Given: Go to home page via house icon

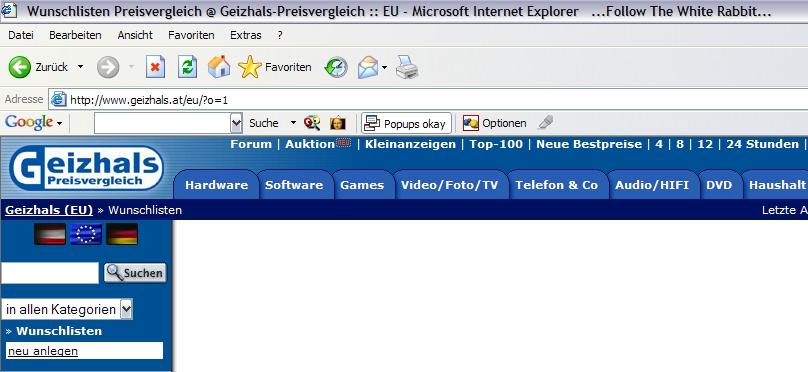Looking at the screenshot, I should 219,67.
